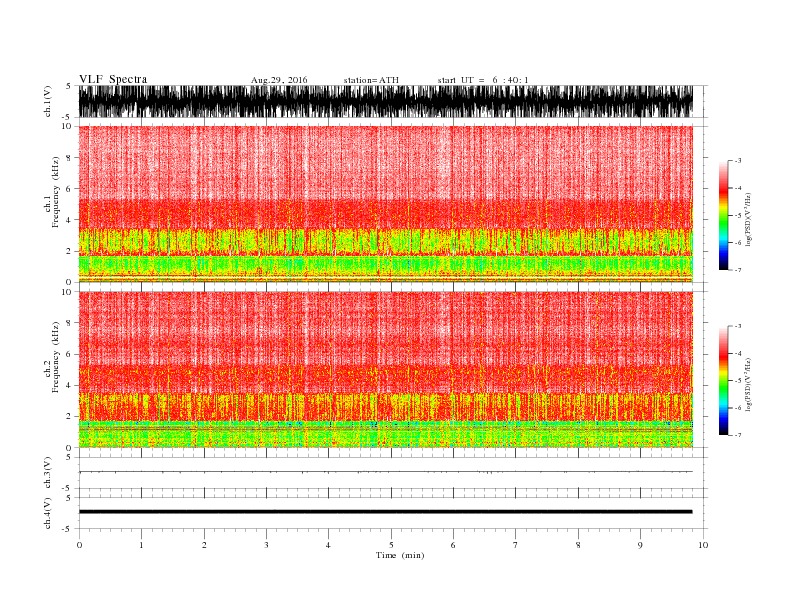Screen dimensions: 792x612
Task: Click '-7' on ch.2 color scale
Action: coord(737,435)
